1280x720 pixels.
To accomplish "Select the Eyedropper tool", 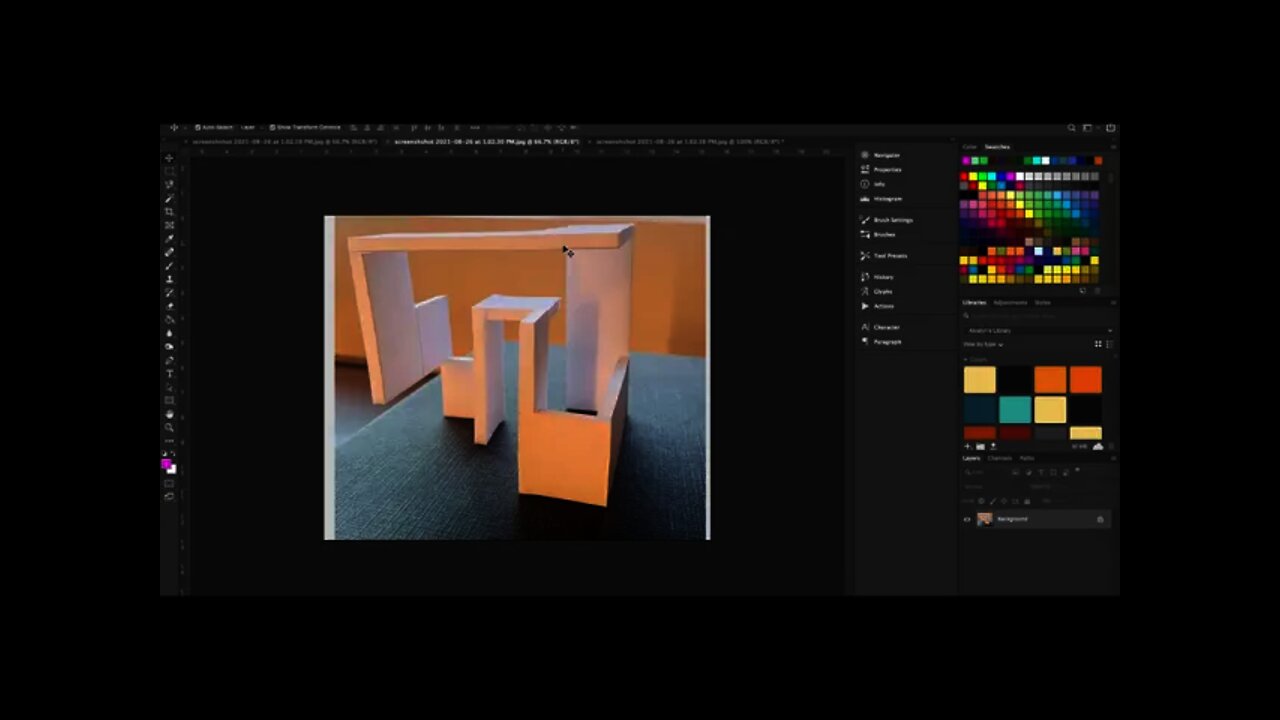I will tap(169, 239).
